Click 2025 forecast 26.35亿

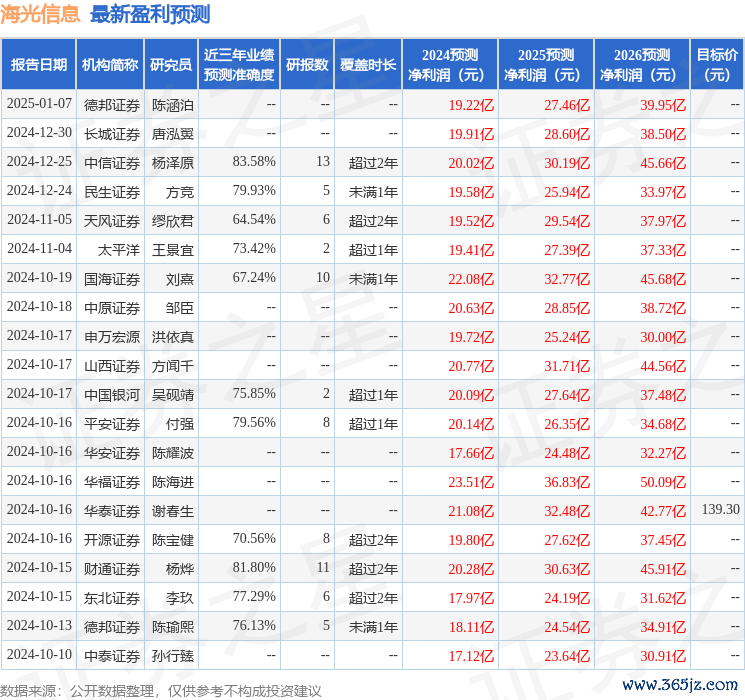pos(567,424)
